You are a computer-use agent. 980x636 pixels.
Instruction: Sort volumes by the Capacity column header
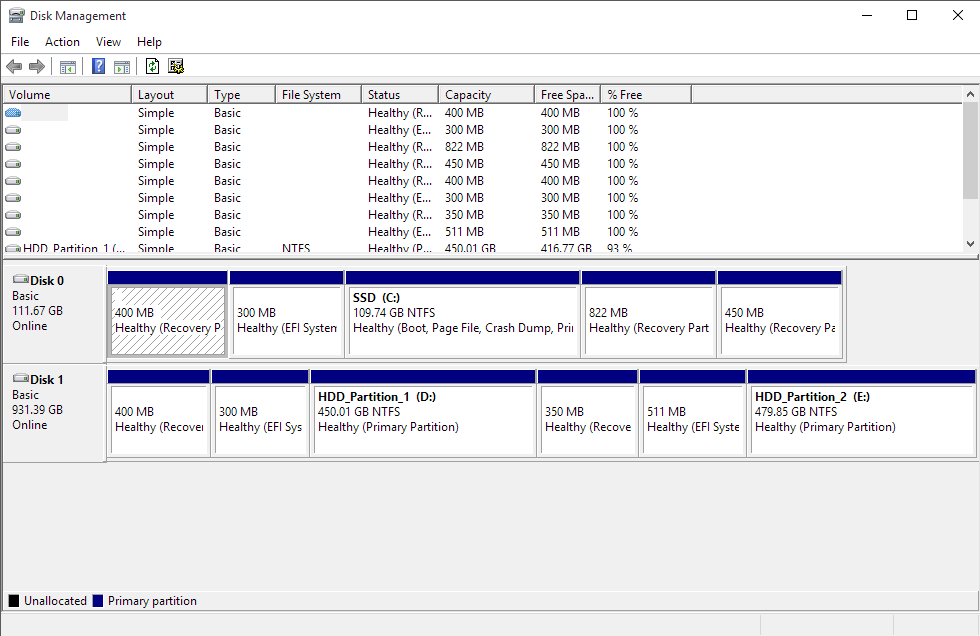click(485, 93)
